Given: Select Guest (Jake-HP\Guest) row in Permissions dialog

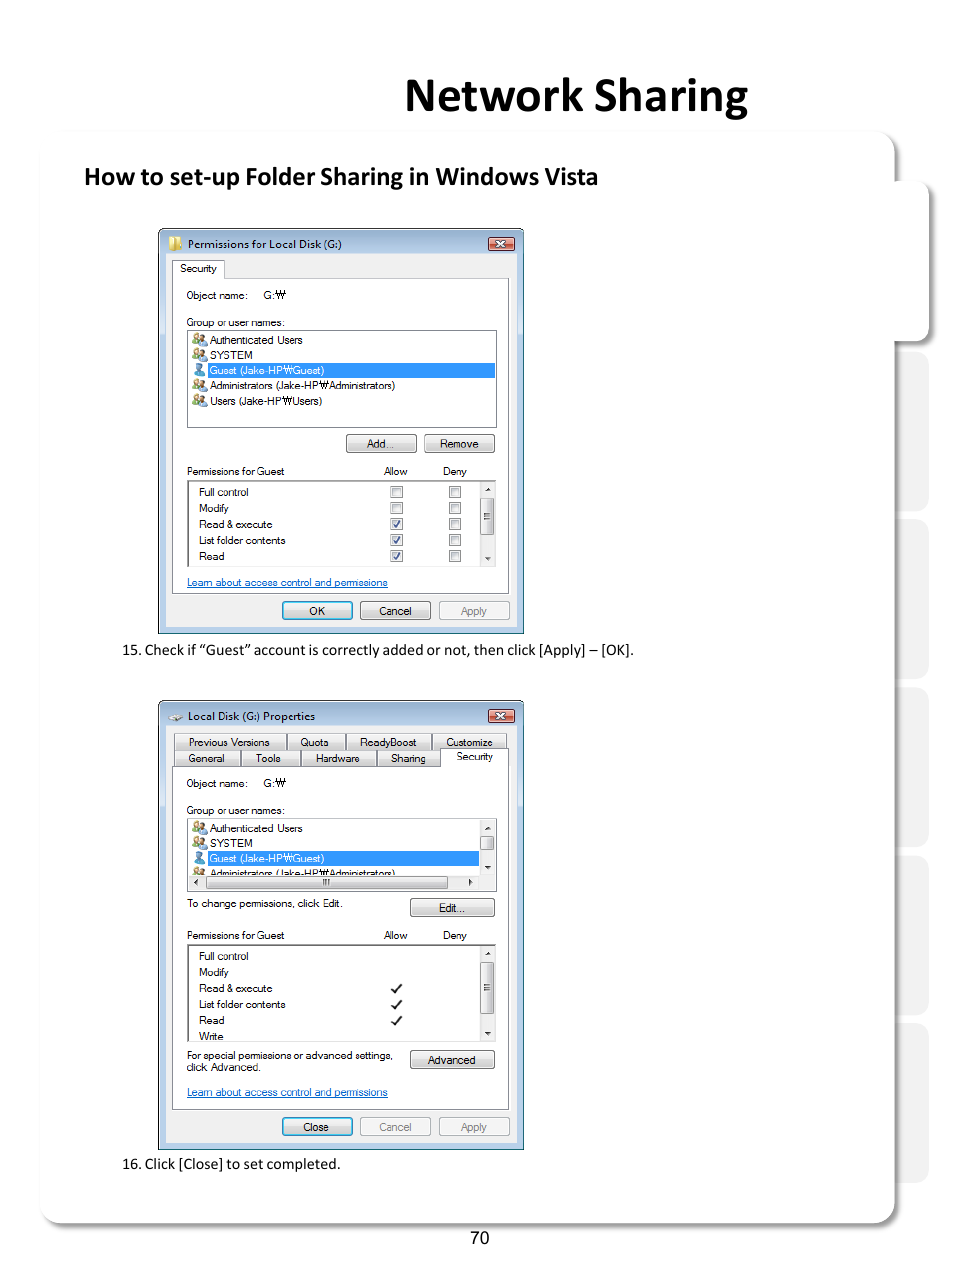Looking at the screenshot, I should pos(342,370).
